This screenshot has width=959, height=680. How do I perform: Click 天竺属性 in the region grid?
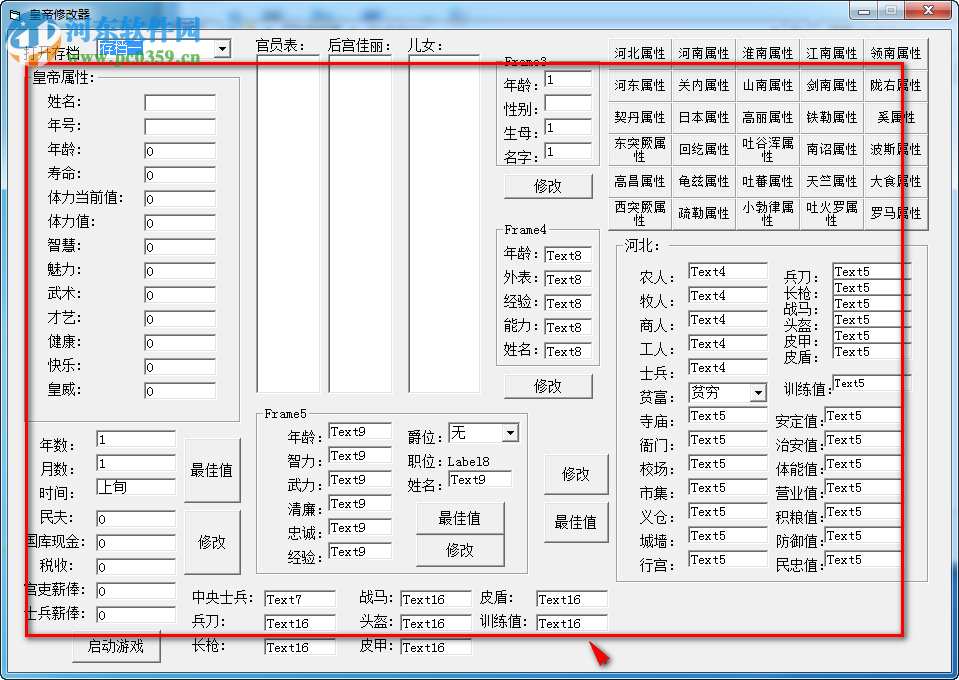(831, 180)
